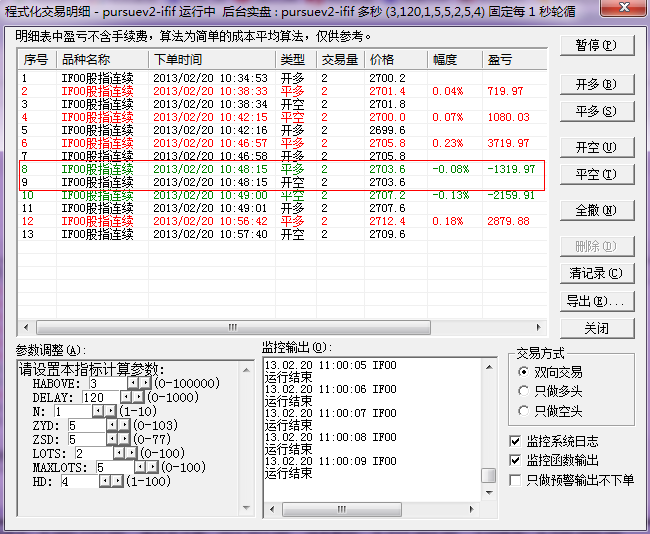Select trade row 13 priced 2709.6
The width and height of the screenshot is (650, 534).
click(x=282, y=234)
